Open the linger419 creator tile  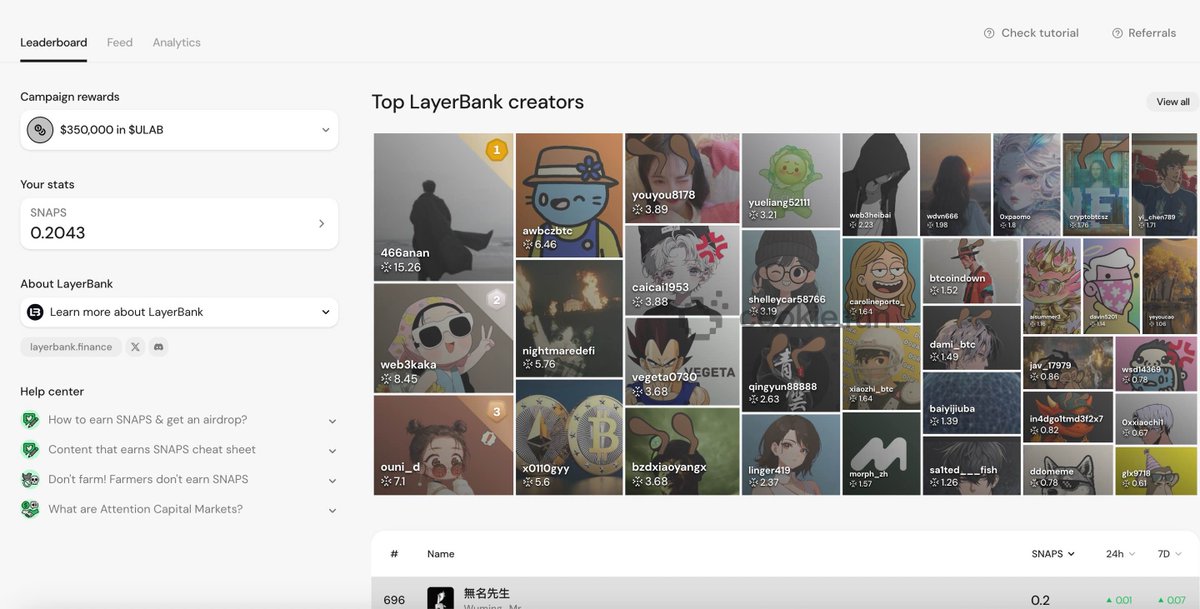coord(790,454)
